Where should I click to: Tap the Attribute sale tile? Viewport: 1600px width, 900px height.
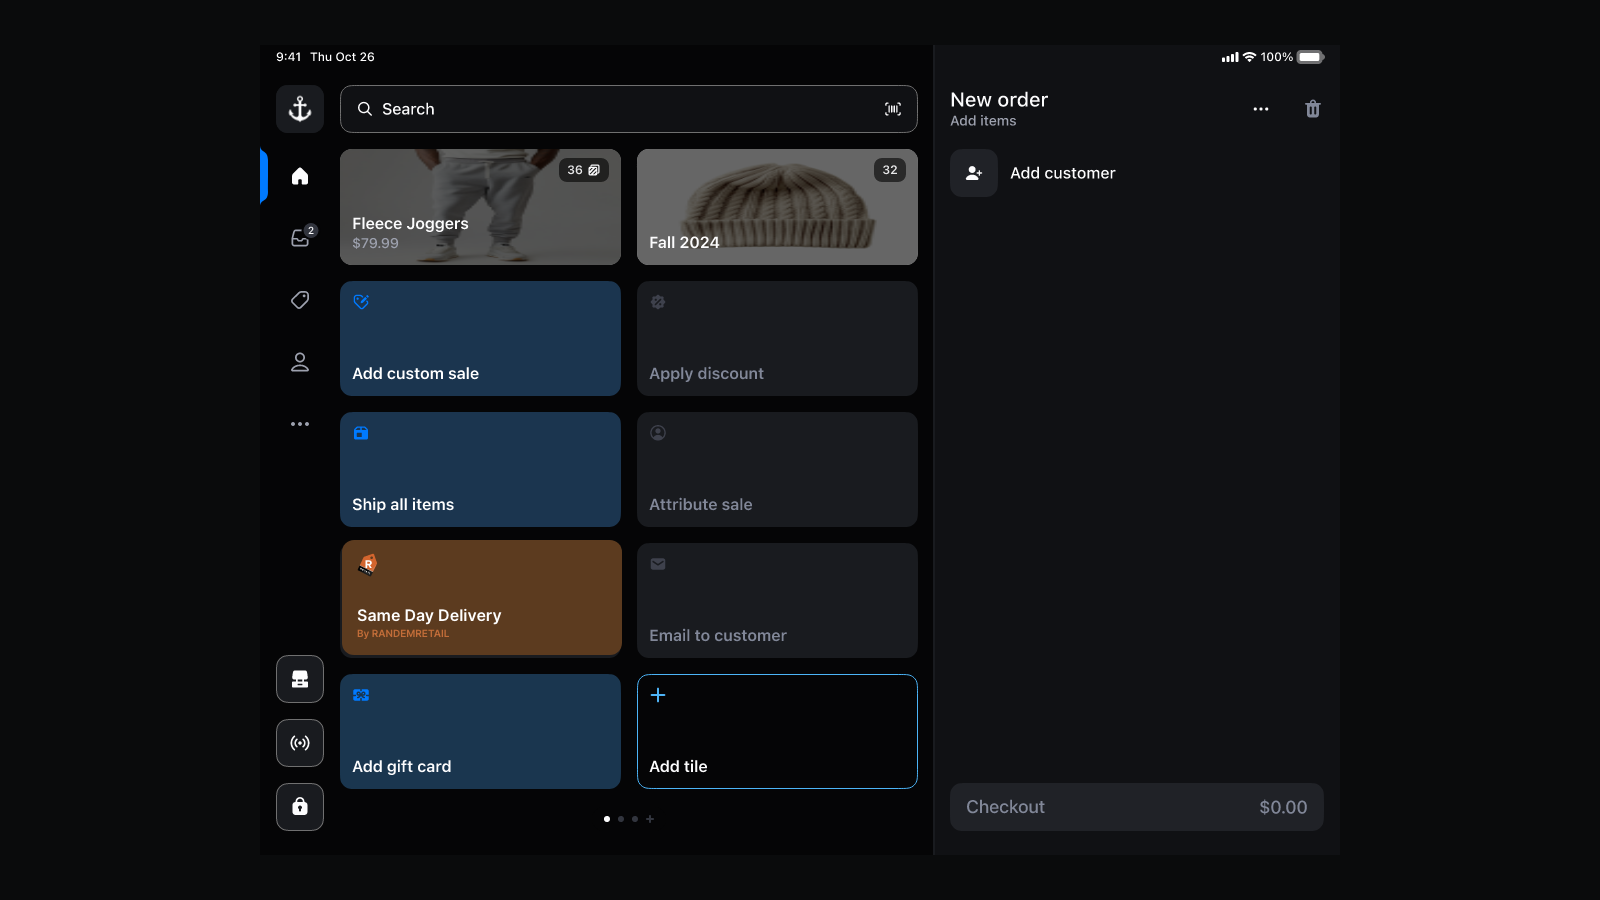(x=777, y=469)
